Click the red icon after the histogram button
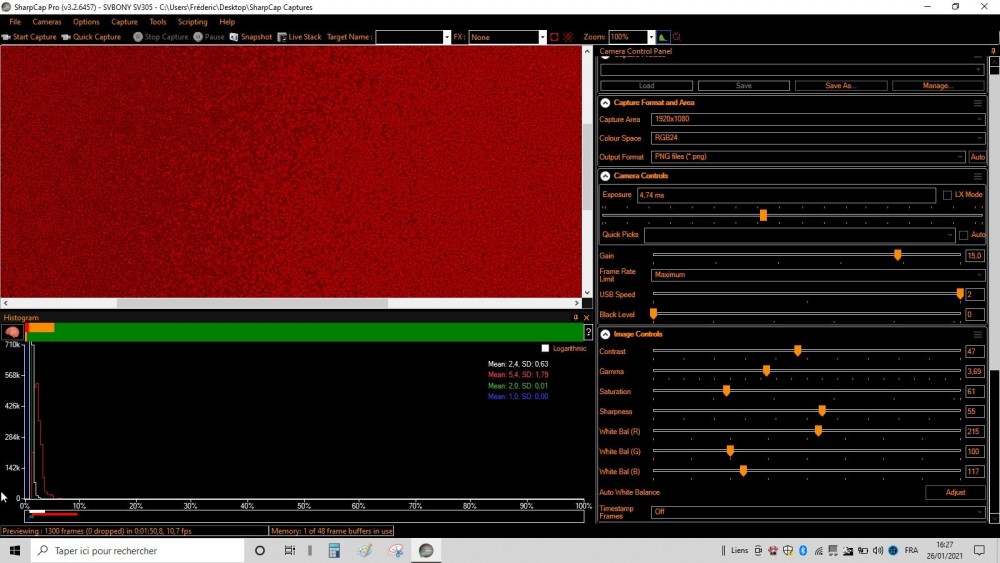Screen dimensions: 1000x563 (677, 37)
